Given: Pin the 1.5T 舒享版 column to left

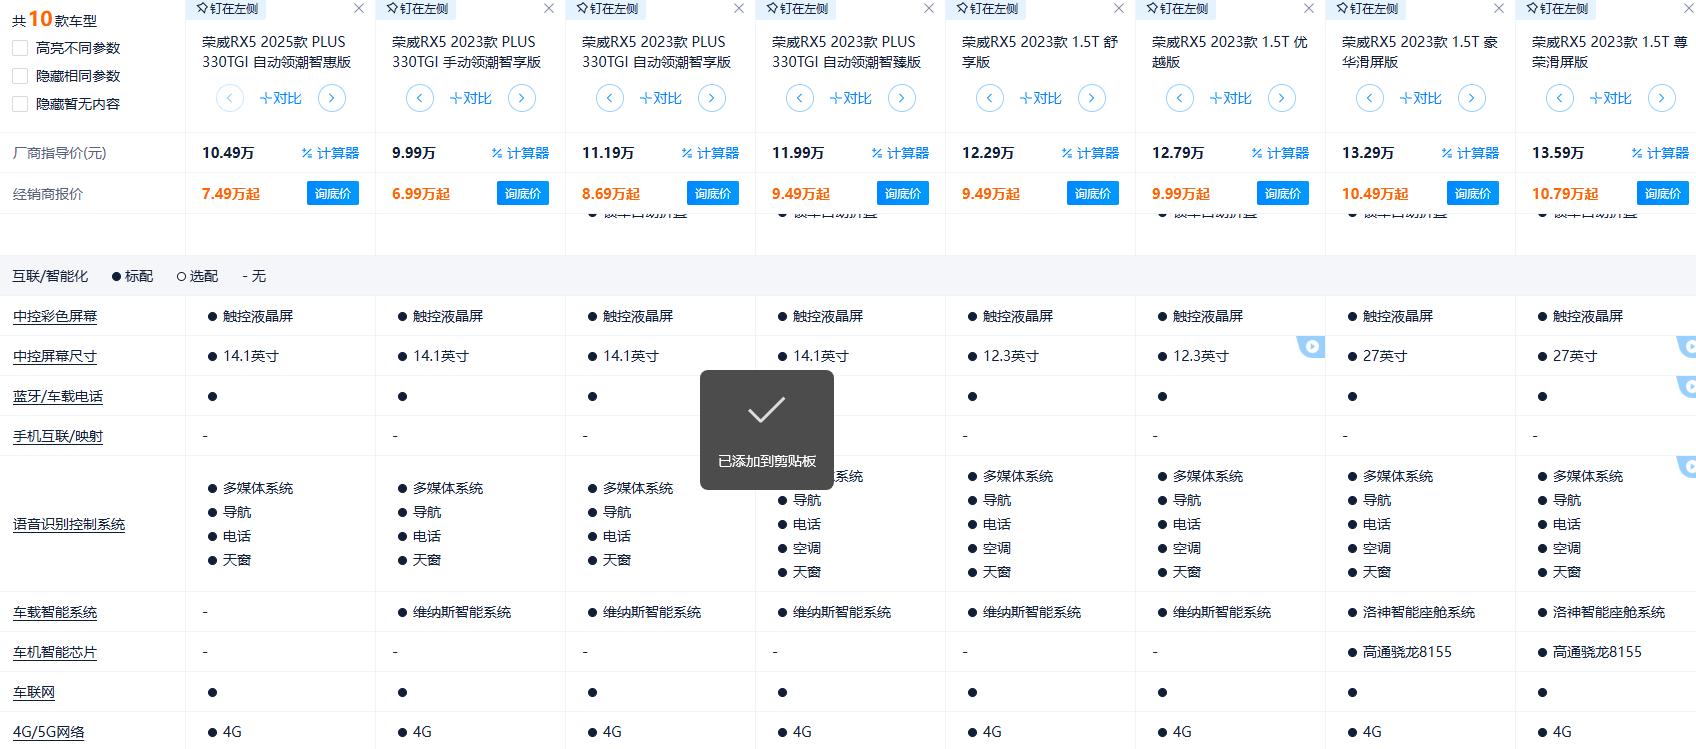Looking at the screenshot, I should pos(988,8).
